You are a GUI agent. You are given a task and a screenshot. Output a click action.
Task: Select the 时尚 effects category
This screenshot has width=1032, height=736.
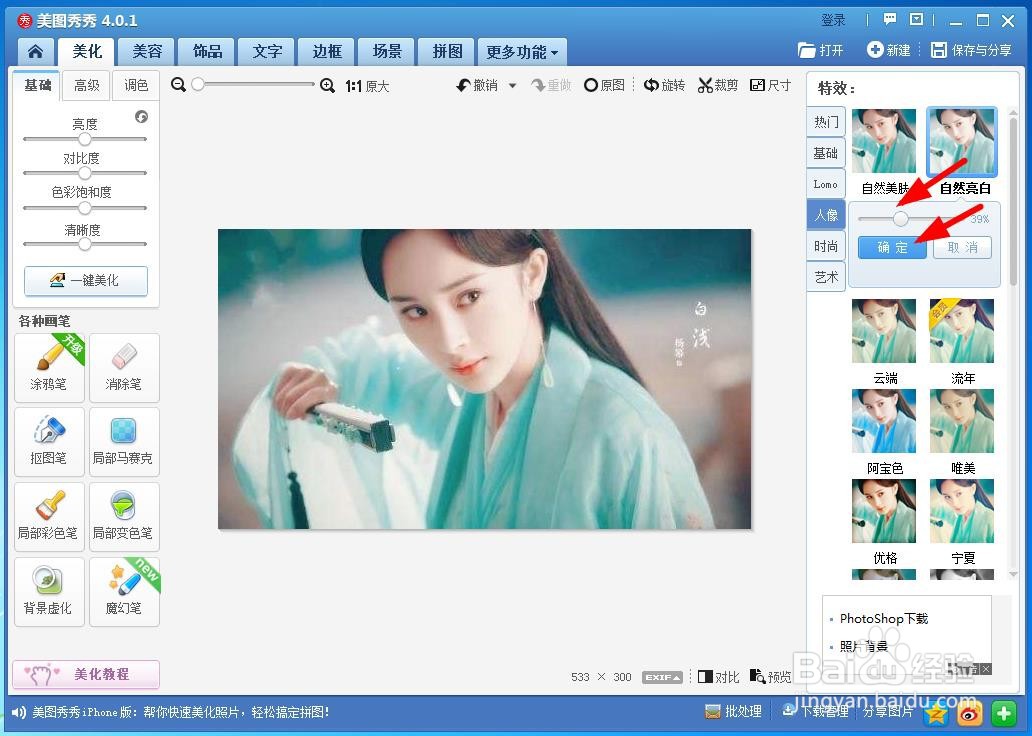[x=826, y=246]
